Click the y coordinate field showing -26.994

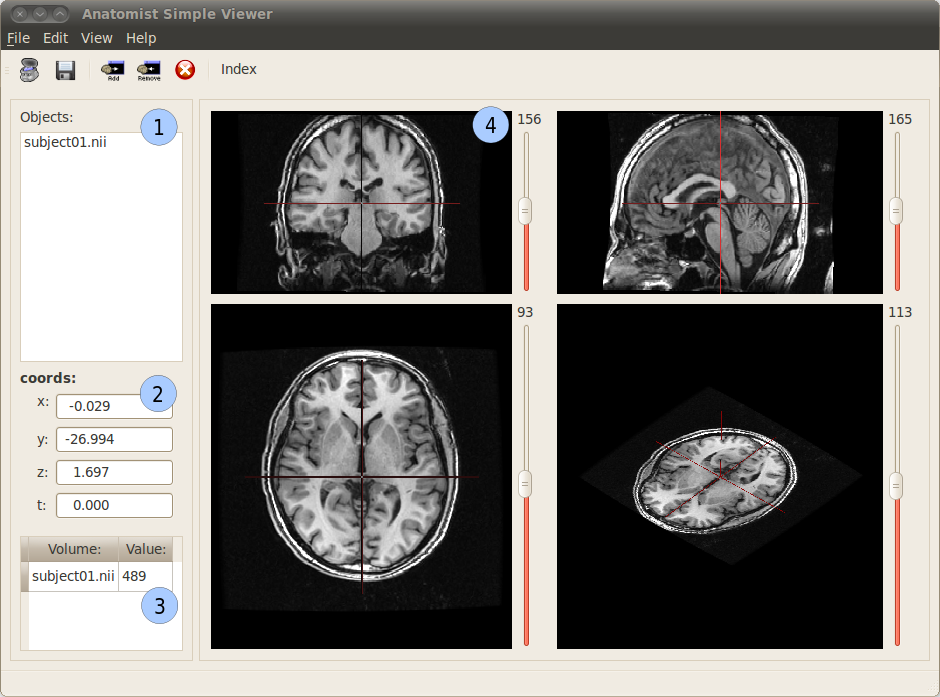coord(114,439)
